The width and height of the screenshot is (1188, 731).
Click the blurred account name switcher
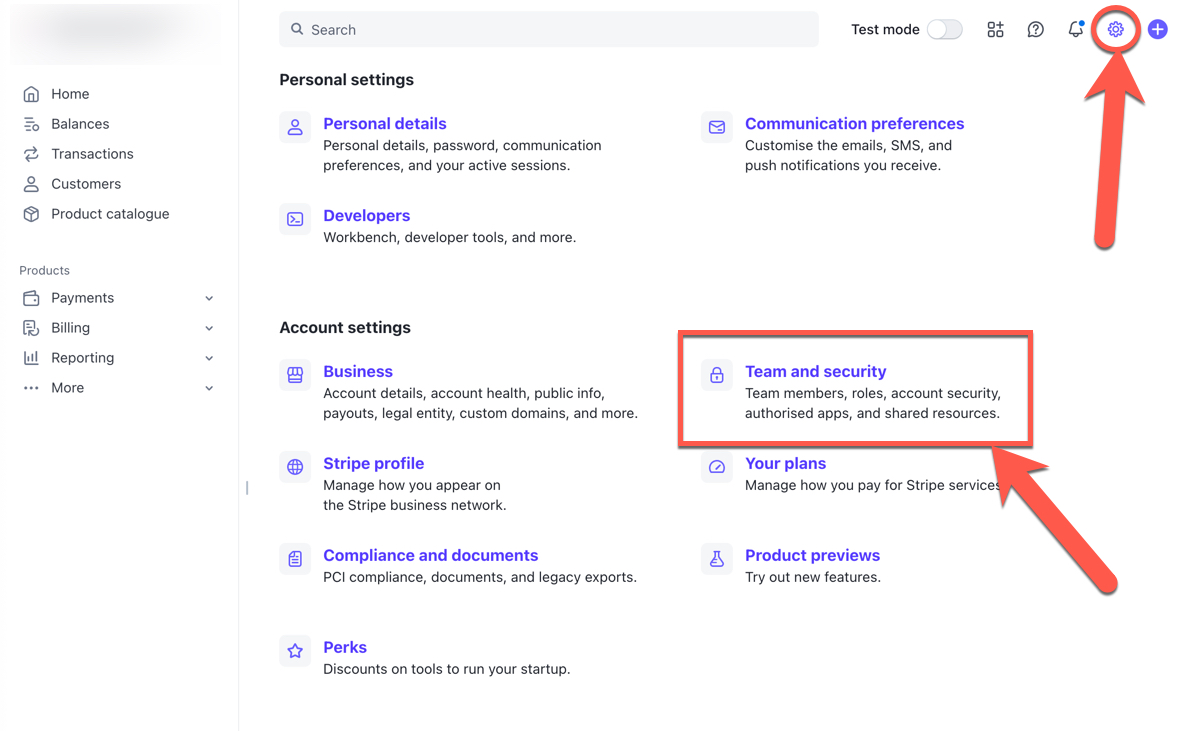(115, 32)
